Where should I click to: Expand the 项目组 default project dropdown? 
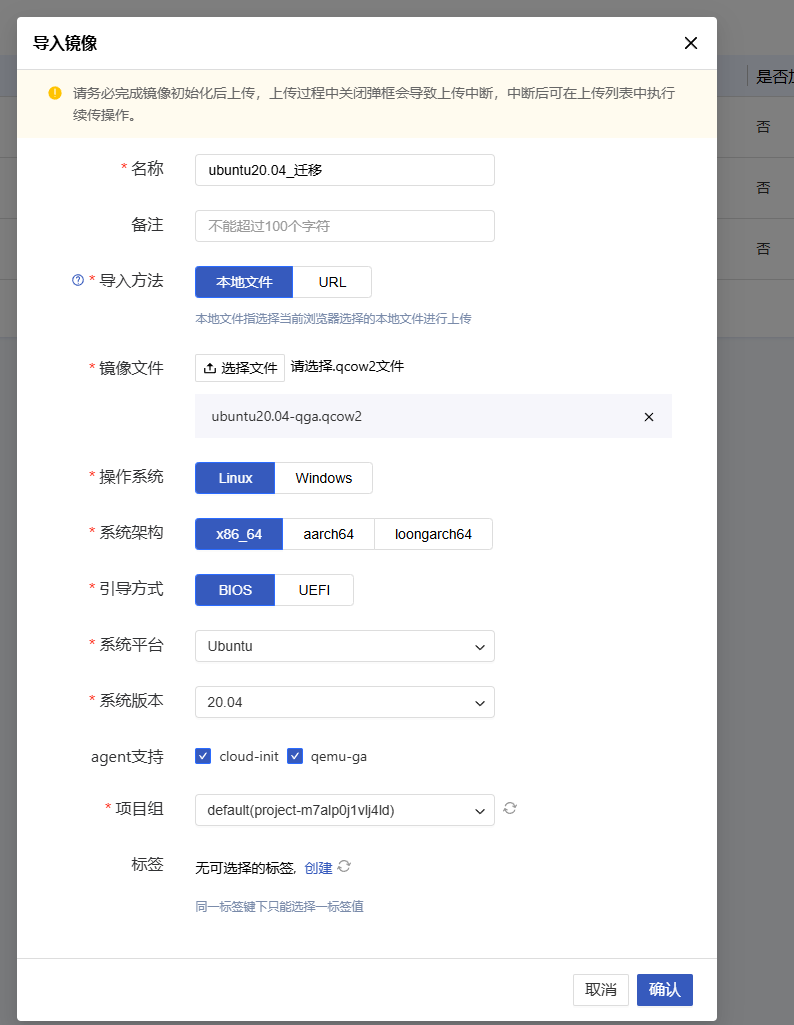pos(344,810)
